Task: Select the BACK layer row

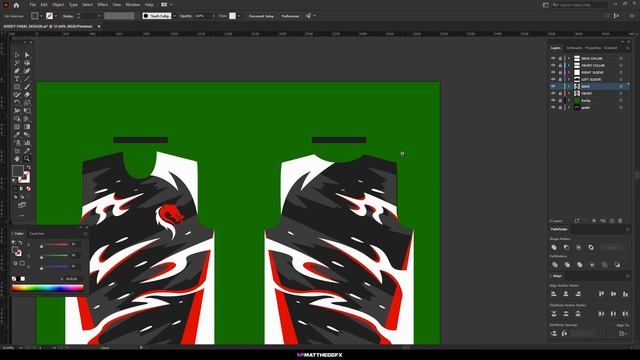Action: click(x=589, y=87)
